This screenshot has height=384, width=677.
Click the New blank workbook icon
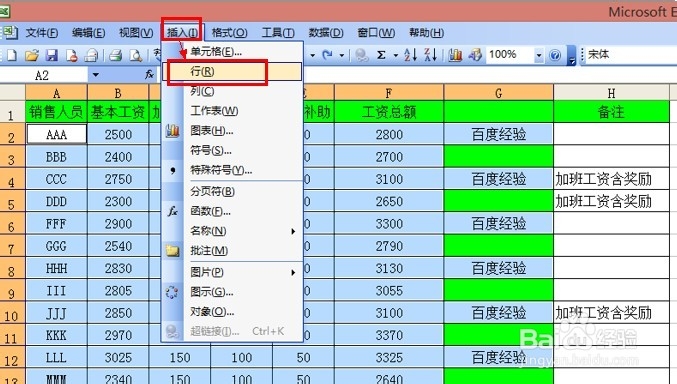(x=12, y=55)
